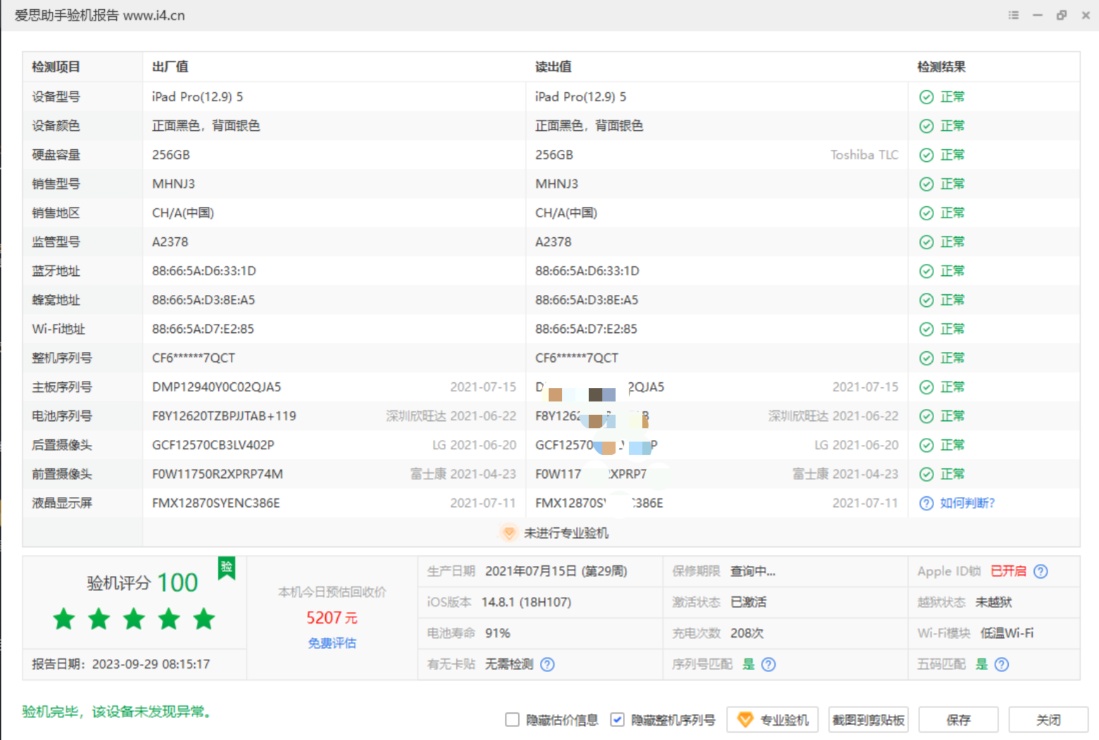Click the 读出值 column header
Image resolution: width=1099 pixels, height=740 pixels.
tap(553, 67)
